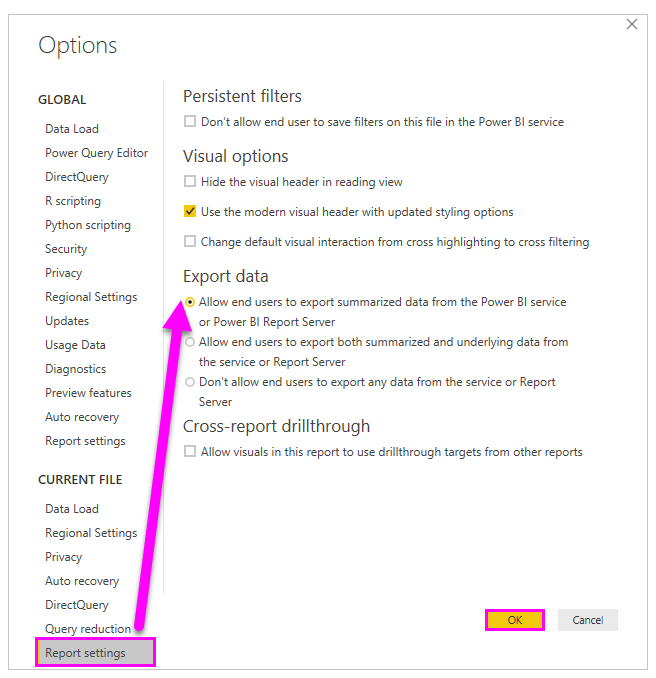Select Privacy under GLOBAL
This screenshot has width=656, height=678.
coord(64,273)
